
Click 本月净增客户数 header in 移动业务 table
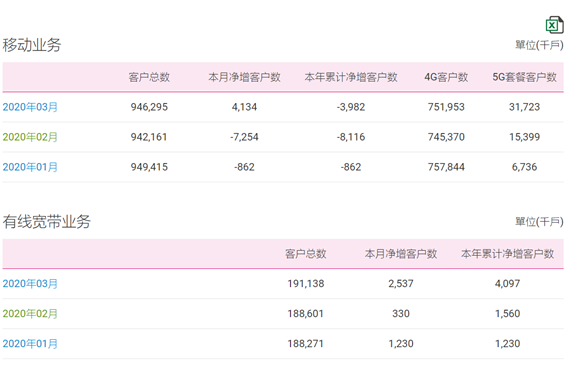pyautogui.click(x=244, y=77)
